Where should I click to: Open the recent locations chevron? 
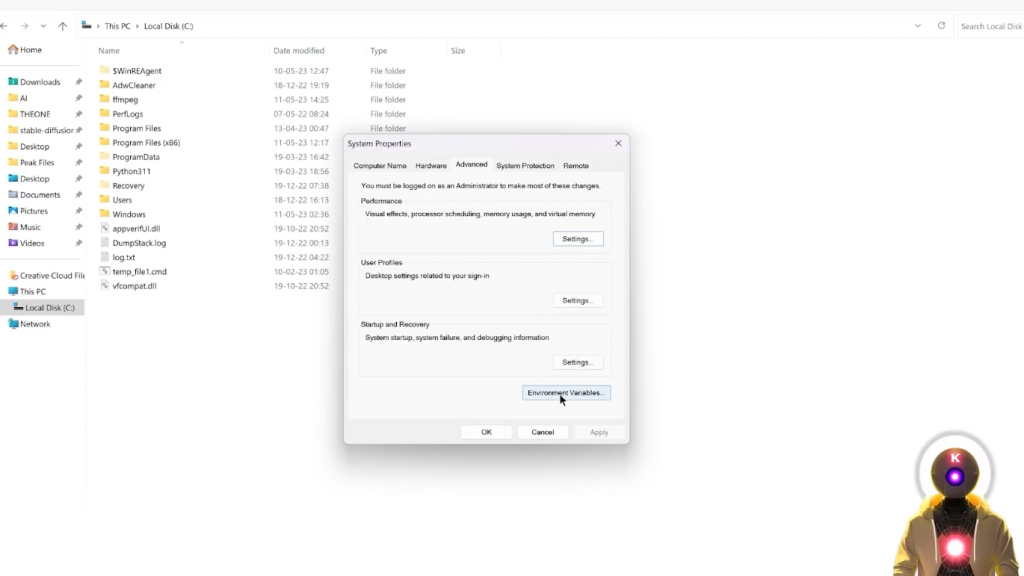point(43,26)
